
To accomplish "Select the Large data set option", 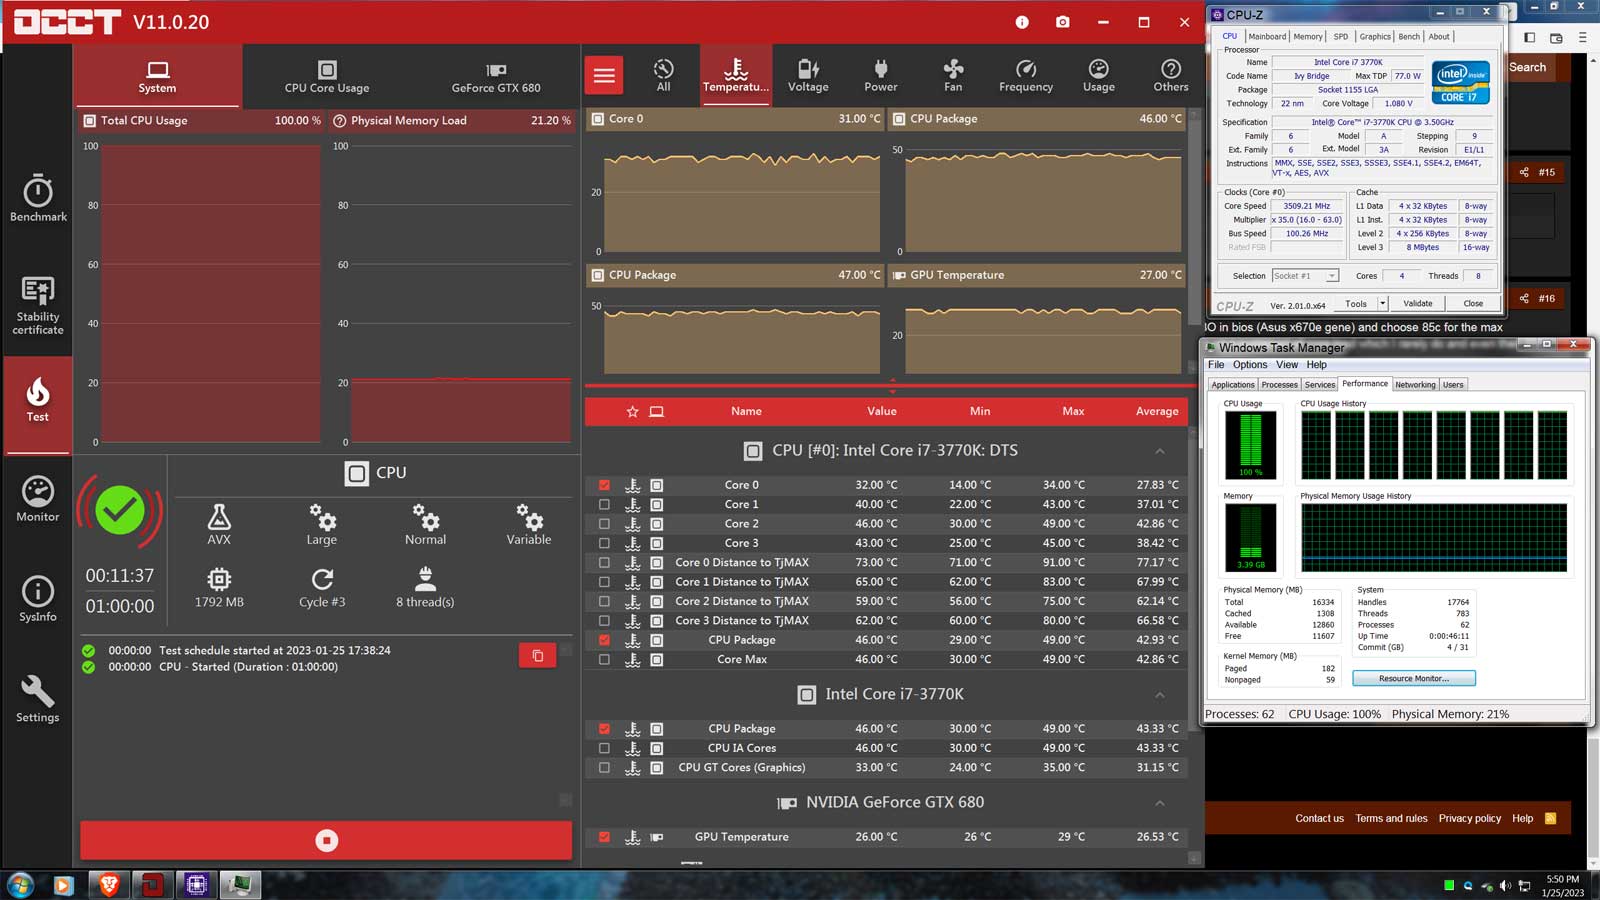I will (x=322, y=524).
